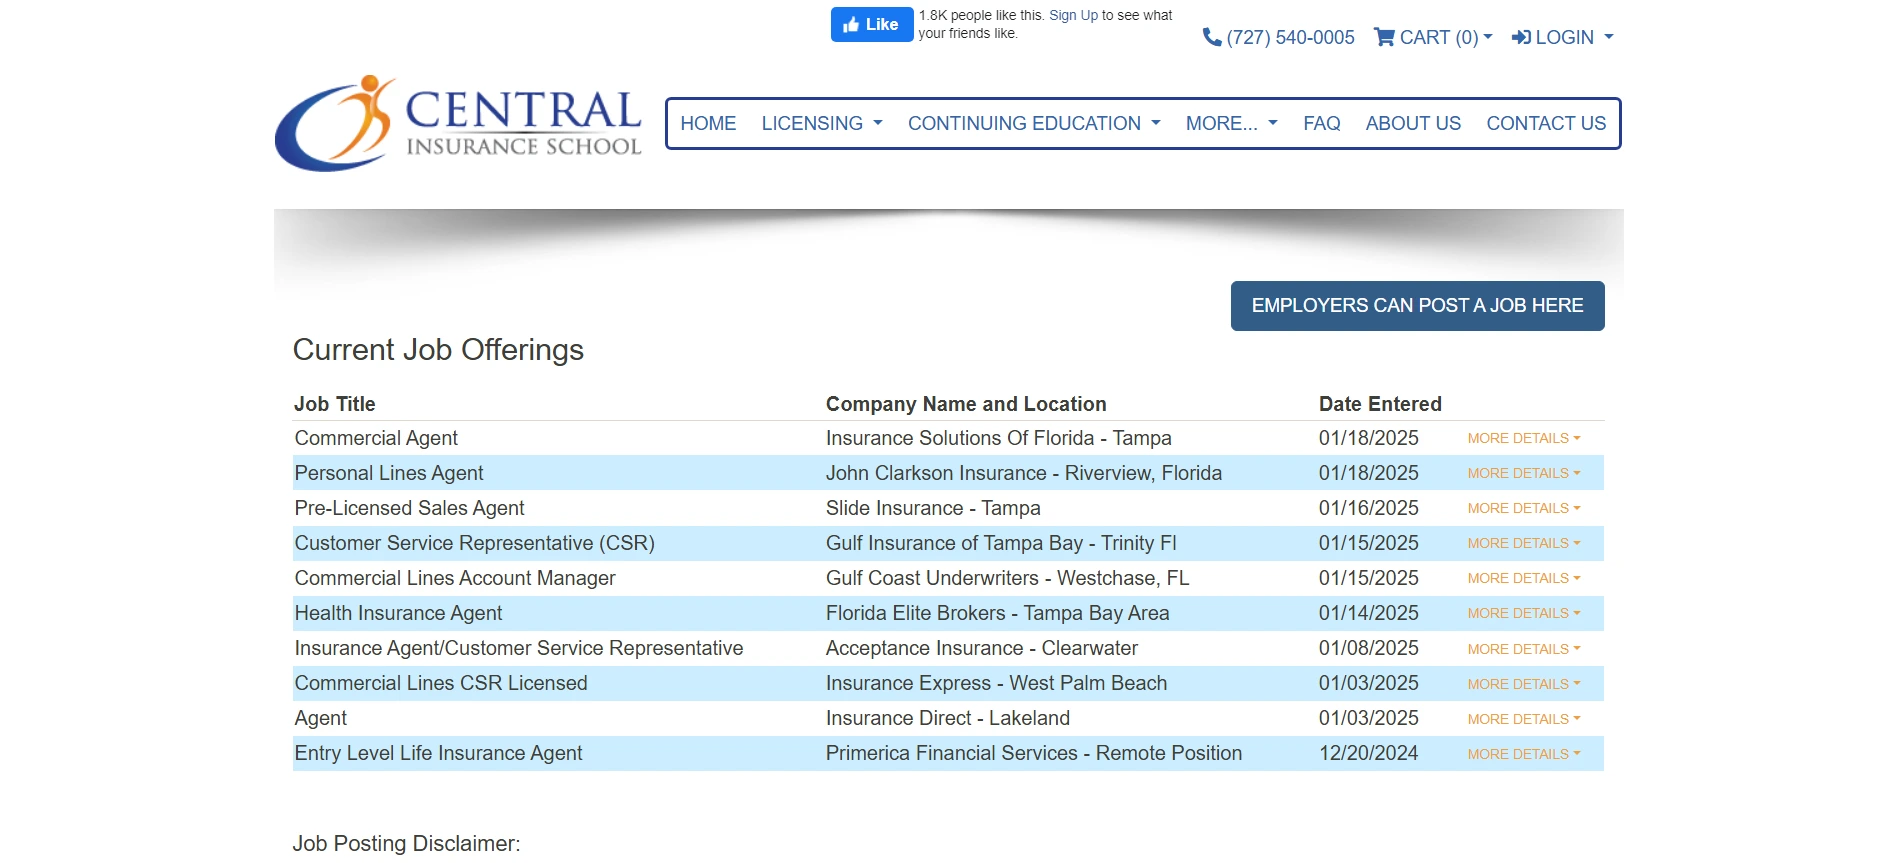Click Insurance Express - West Palm Beach
The width and height of the screenshot is (1893, 863).
[996, 683]
